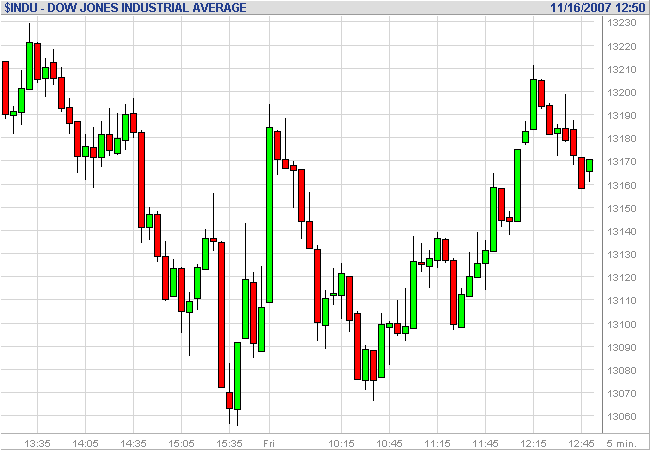Select the 13100 price axis label
Screen dimensions: 650x450
click(x=621, y=324)
